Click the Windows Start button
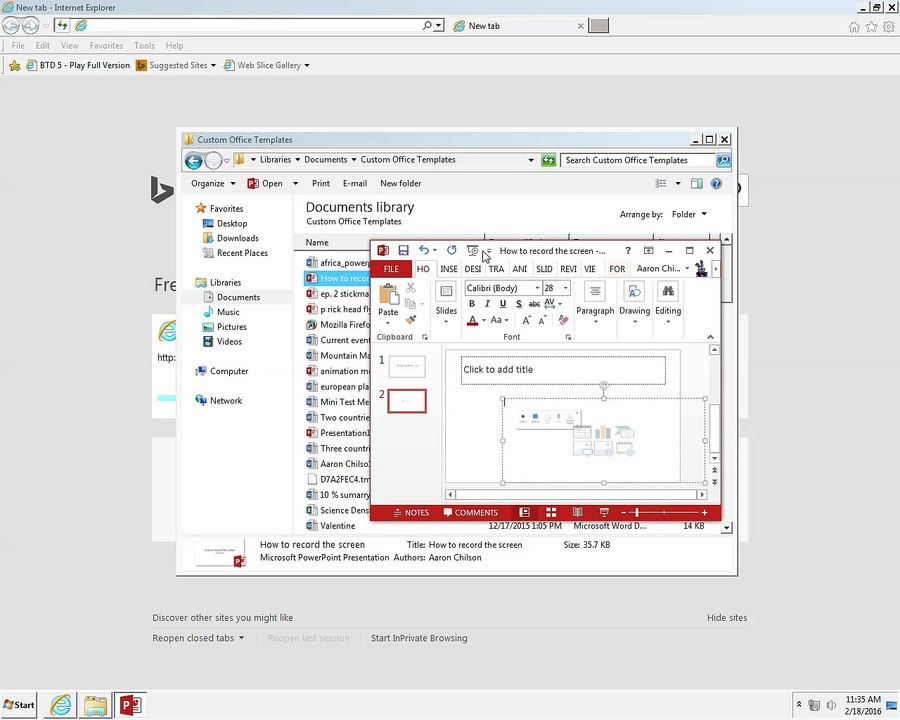Image resolution: width=900 pixels, height=720 pixels. tap(19, 704)
